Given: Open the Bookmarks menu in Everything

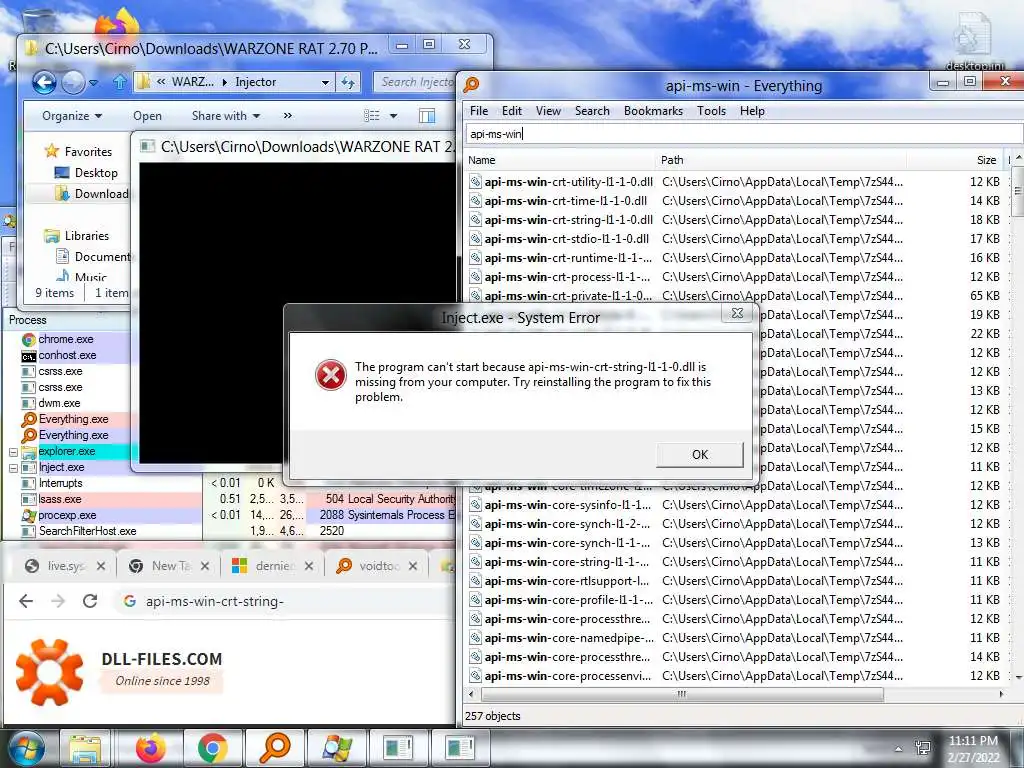Looking at the screenshot, I should tap(653, 111).
